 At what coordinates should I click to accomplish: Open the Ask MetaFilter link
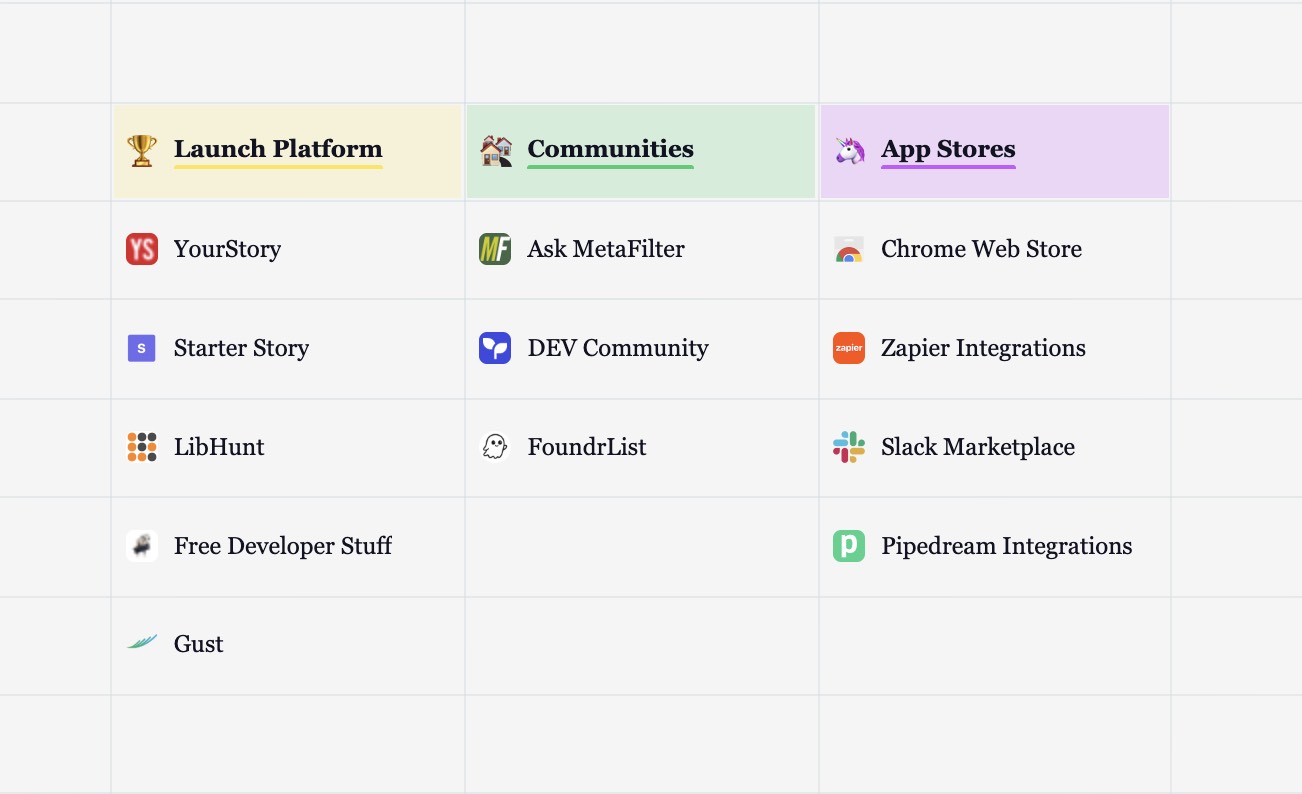click(x=606, y=249)
